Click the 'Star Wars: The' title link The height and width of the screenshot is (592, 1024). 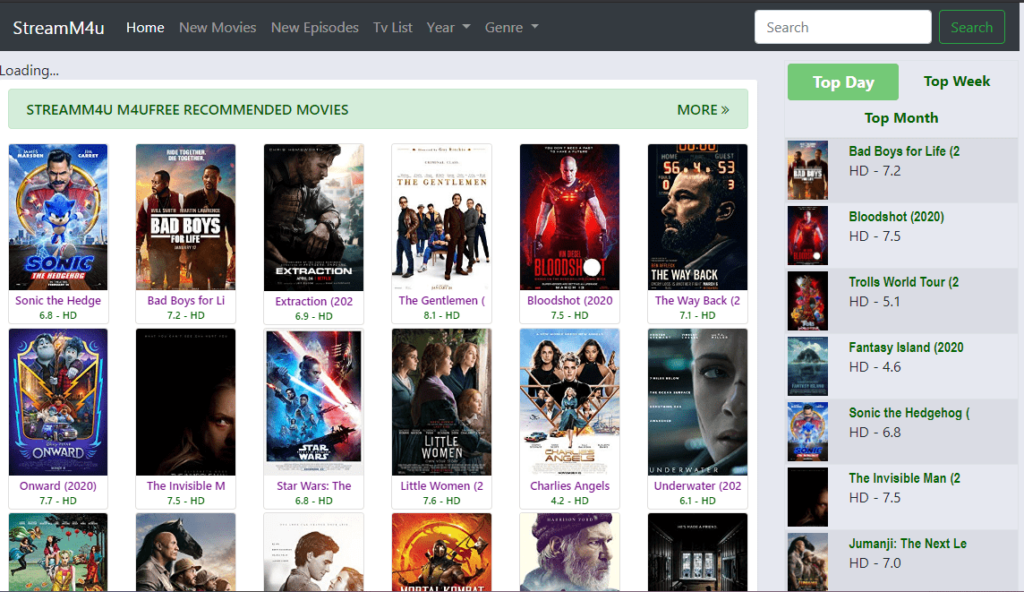point(313,486)
